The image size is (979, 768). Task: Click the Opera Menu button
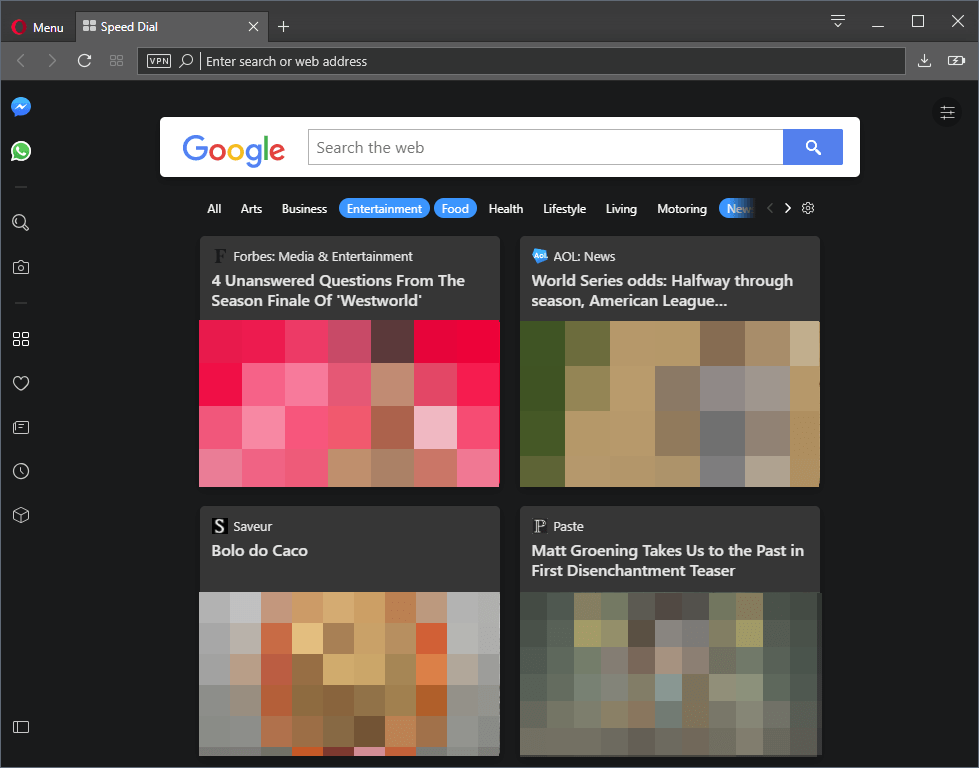pyautogui.click(x=37, y=27)
